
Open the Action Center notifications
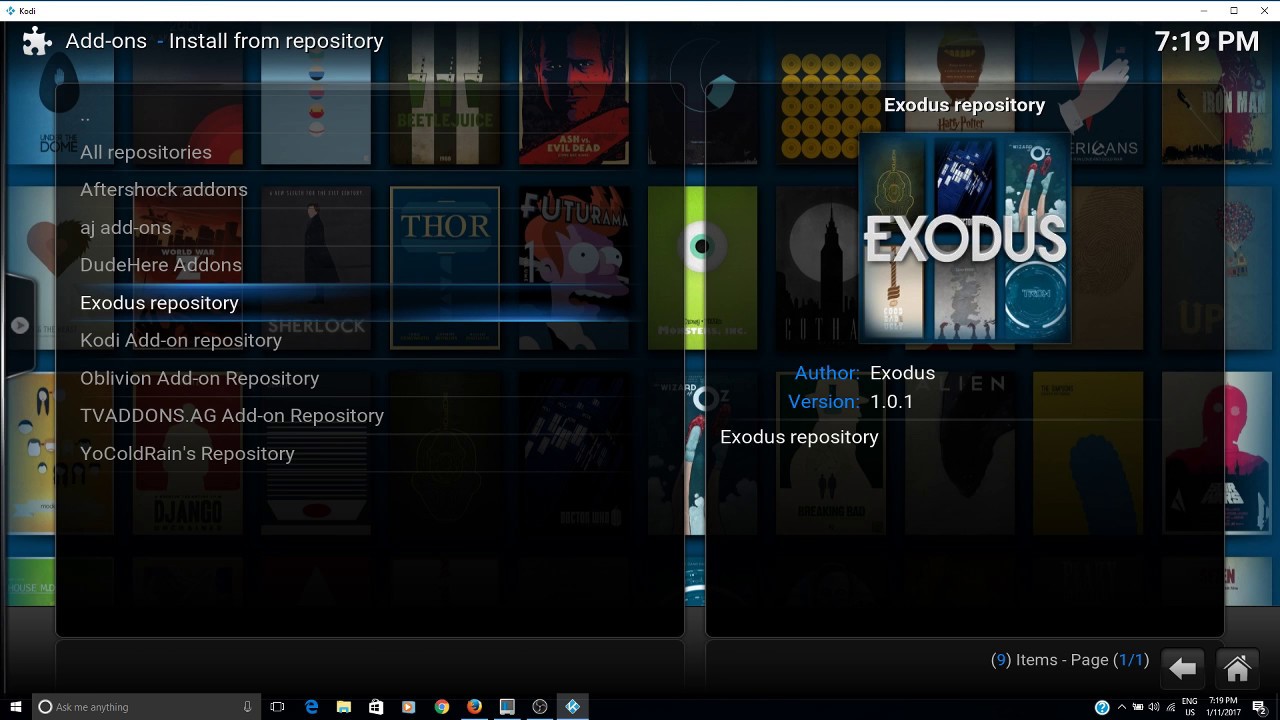point(1260,707)
